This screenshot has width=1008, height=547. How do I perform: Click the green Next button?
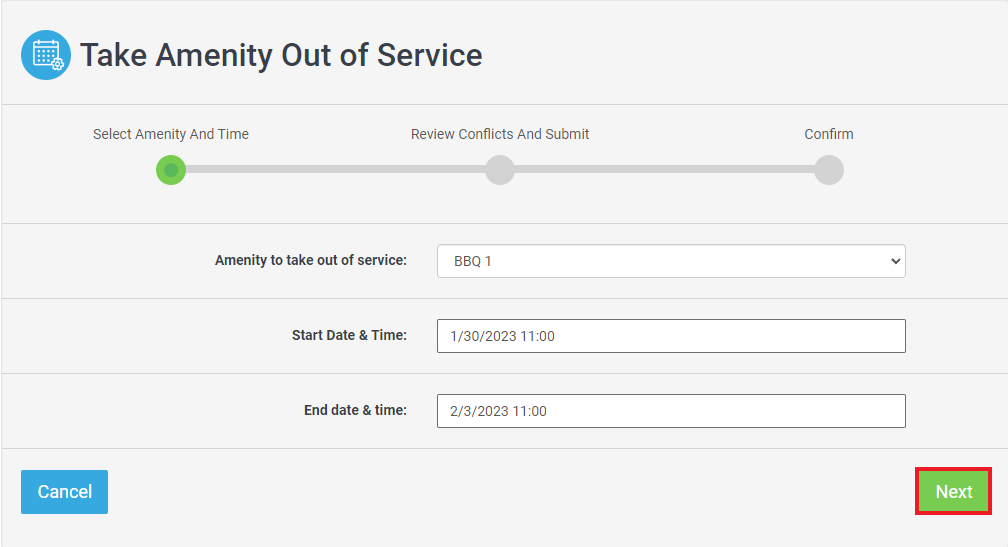coord(953,492)
